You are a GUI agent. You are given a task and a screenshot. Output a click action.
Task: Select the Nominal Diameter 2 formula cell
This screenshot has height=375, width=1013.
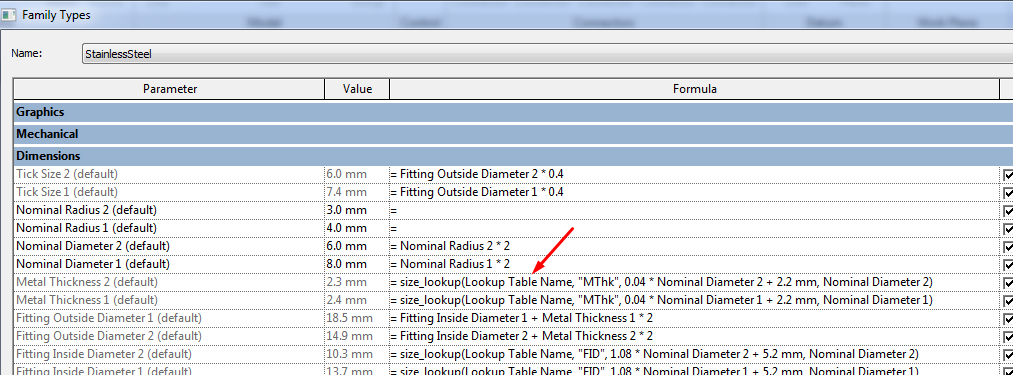pyautogui.click(x=694, y=246)
